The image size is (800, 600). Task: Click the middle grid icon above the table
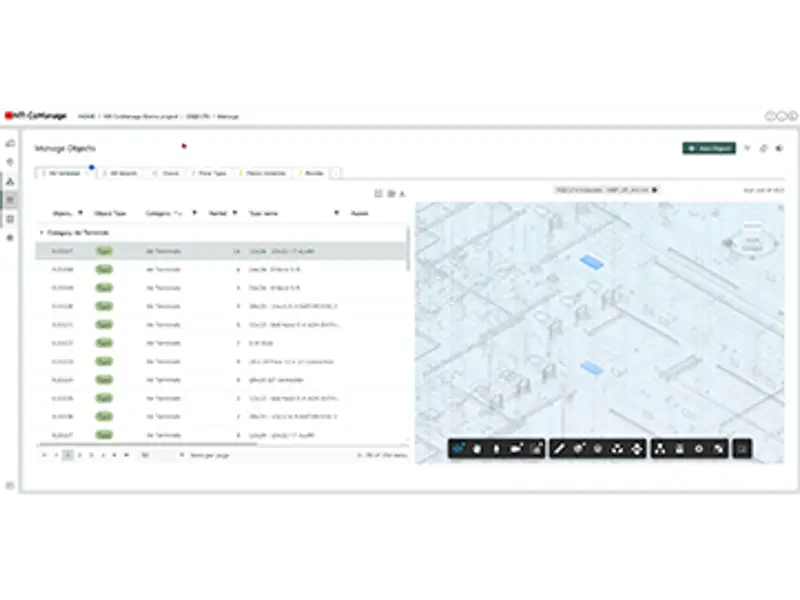(x=391, y=193)
